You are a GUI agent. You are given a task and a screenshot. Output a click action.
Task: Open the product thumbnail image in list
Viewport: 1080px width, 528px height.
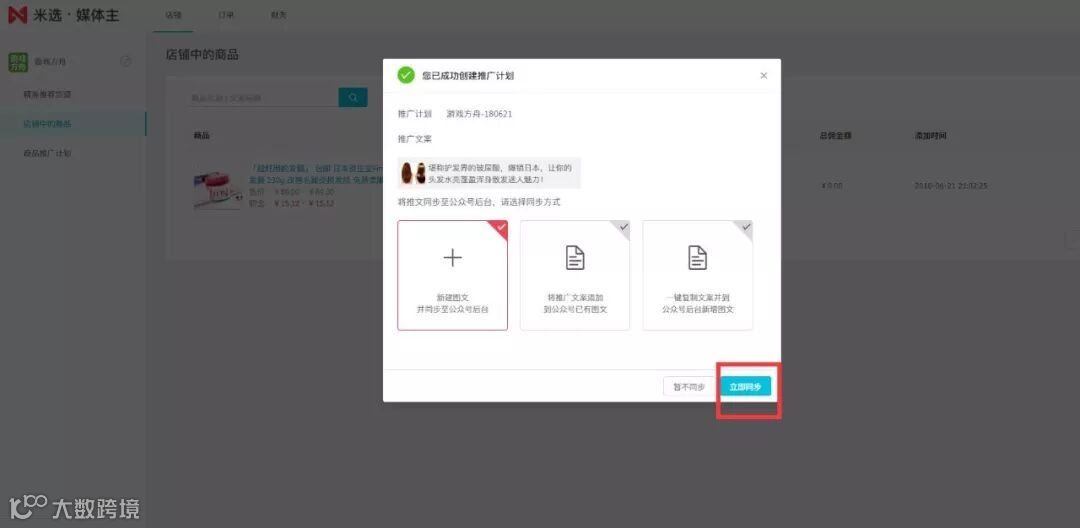tap(218, 189)
